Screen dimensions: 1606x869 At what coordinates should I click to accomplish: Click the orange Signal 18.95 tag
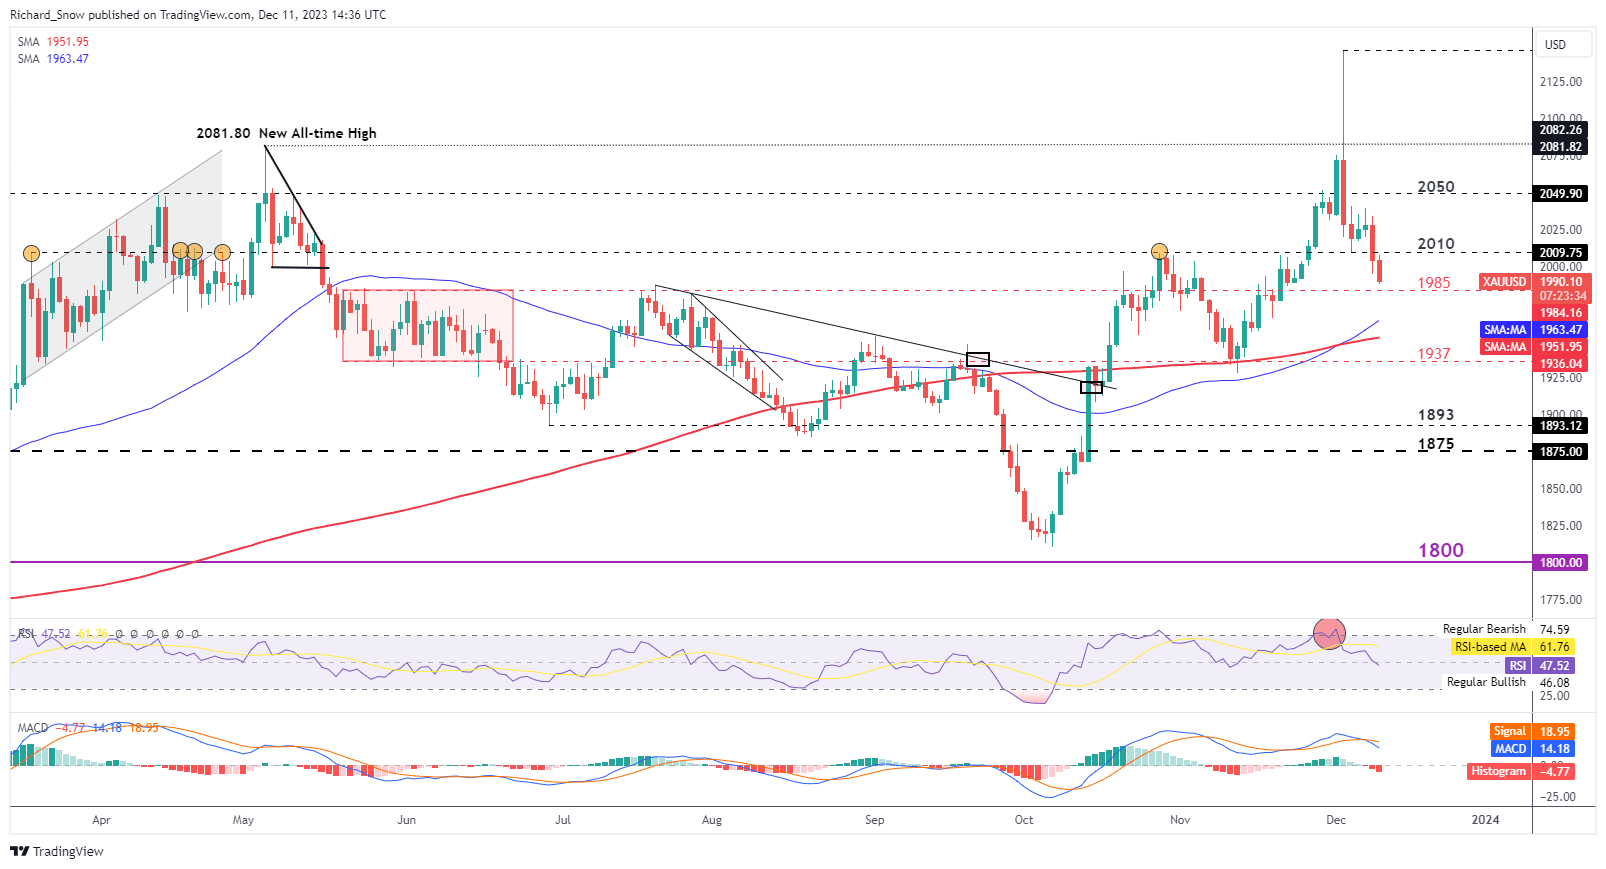click(1533, 732)
